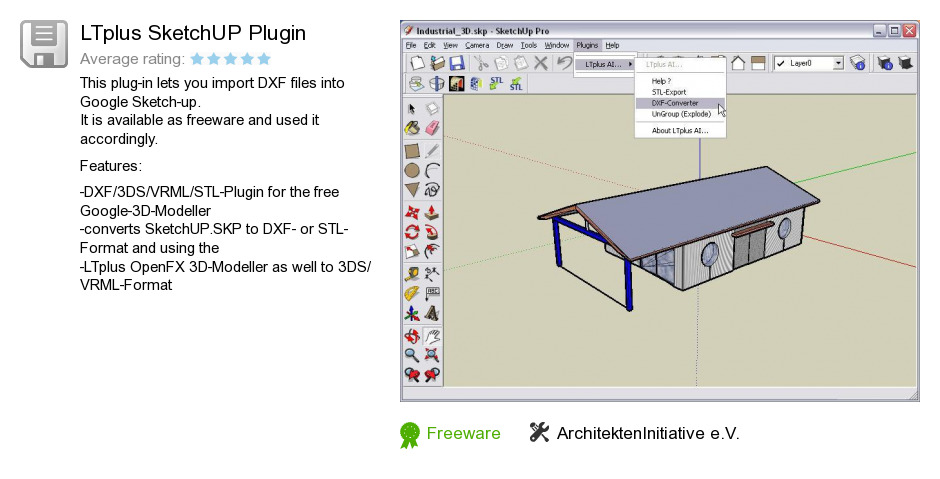Open the Plugins menu

point(587,45)
